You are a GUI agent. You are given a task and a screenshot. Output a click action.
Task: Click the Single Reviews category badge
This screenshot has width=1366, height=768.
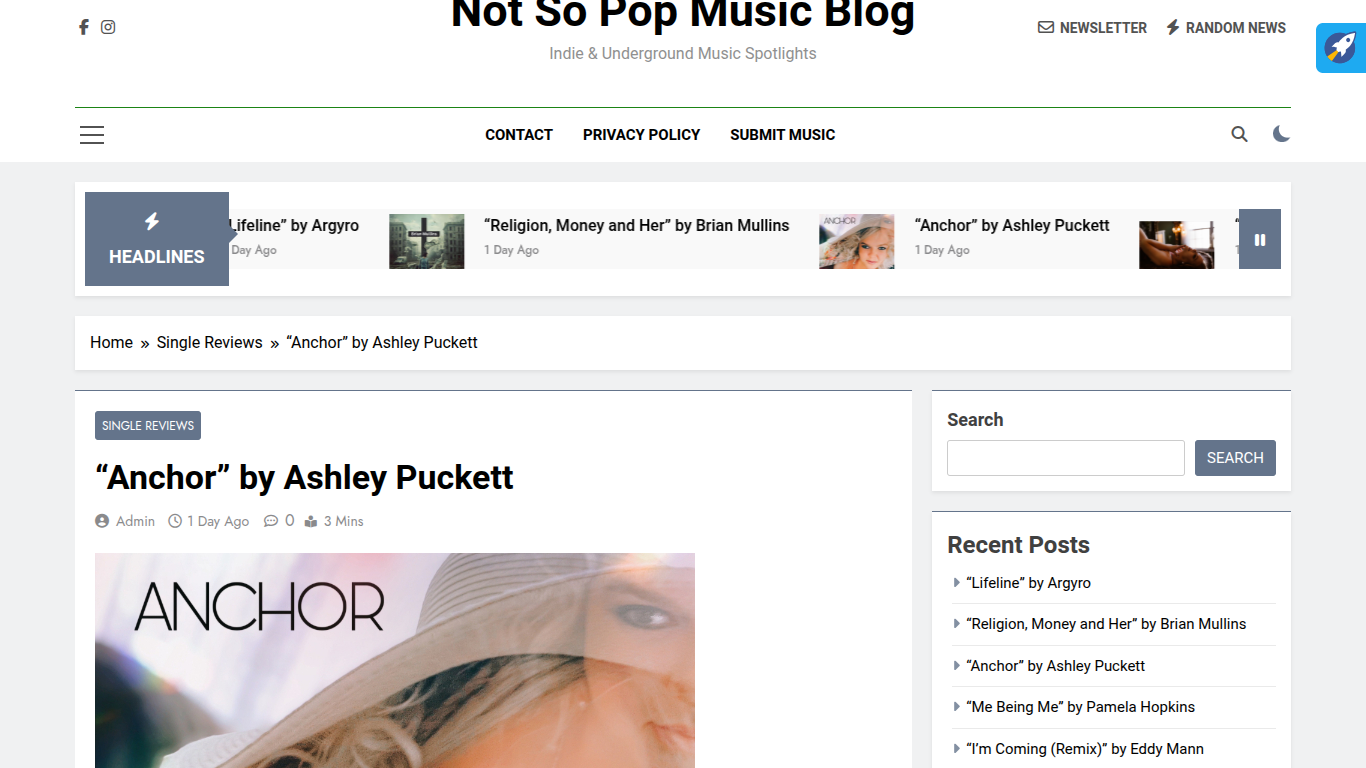(148, 426)
